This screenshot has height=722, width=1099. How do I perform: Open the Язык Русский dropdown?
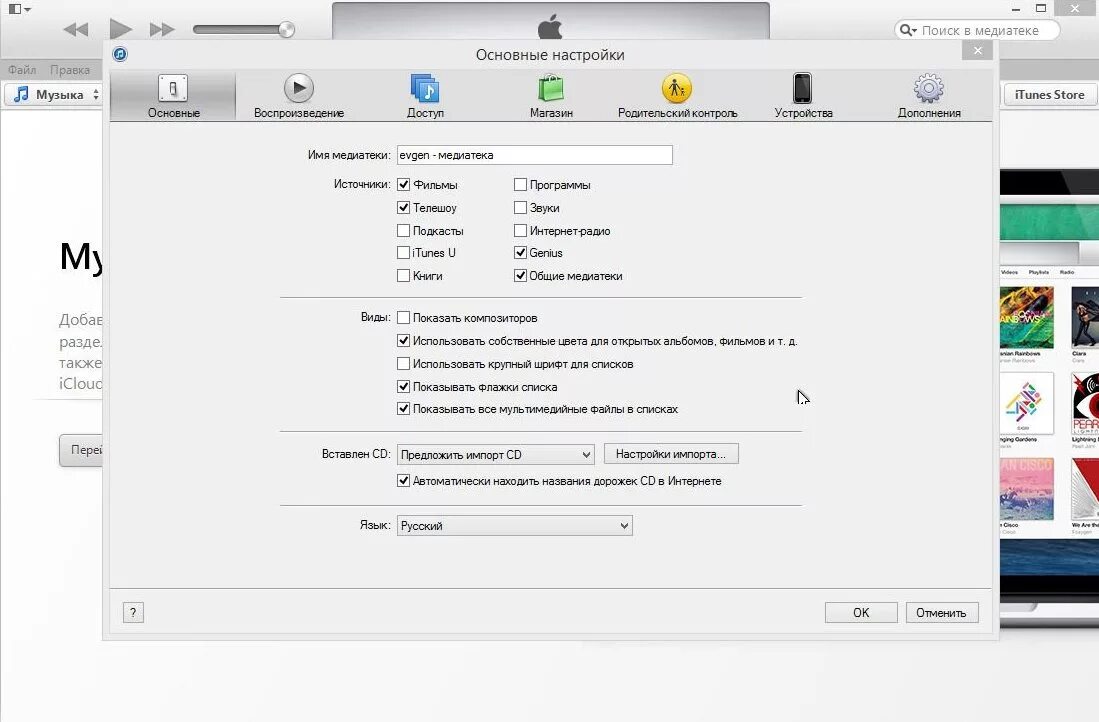point(514,526)
